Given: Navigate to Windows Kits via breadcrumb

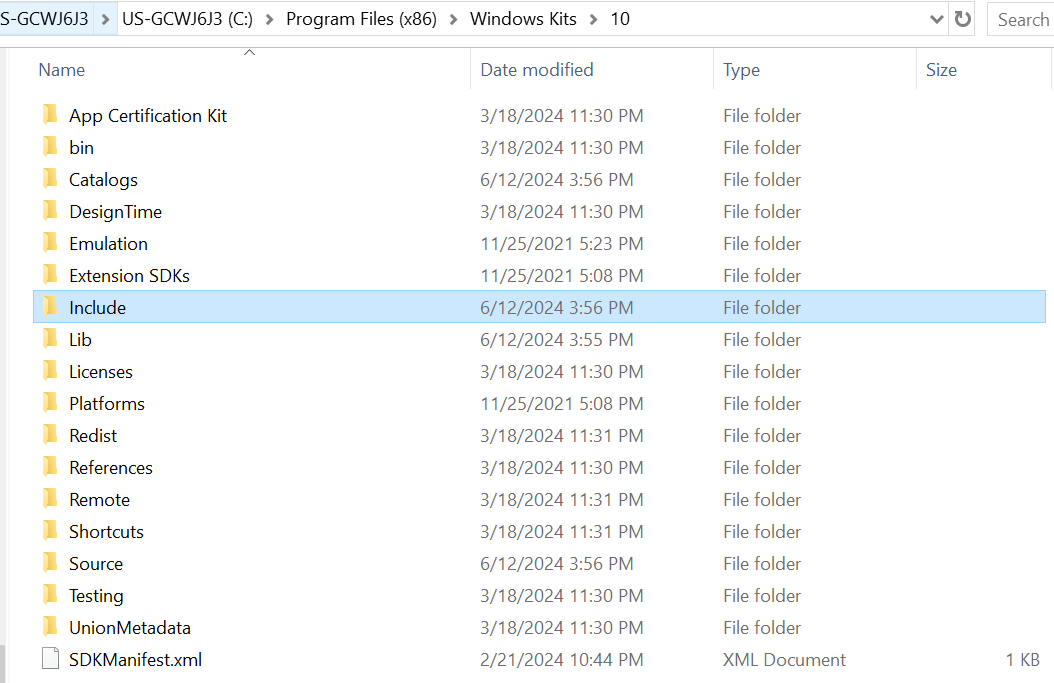Looking at the screenshot, I should point(523,18).
